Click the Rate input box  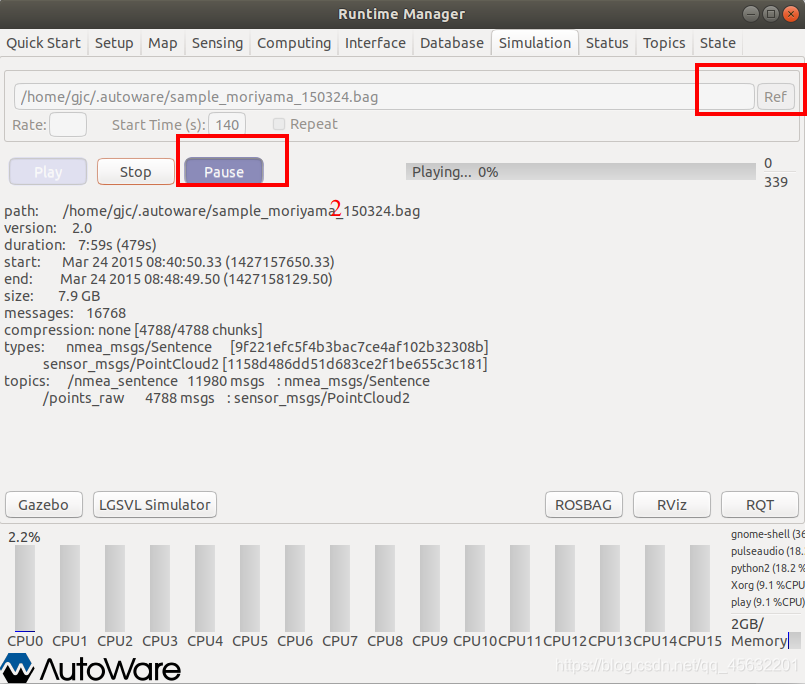click(68, 125)
